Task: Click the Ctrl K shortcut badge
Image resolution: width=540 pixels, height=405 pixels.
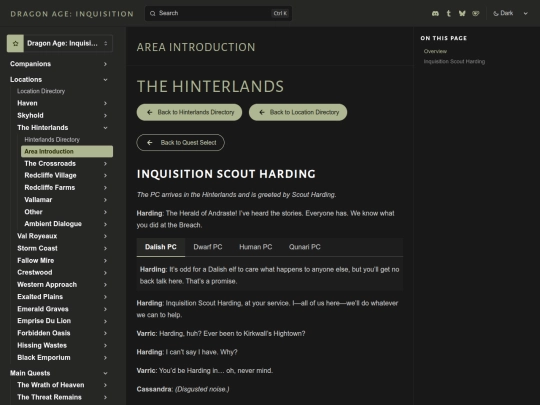Action: [x=280, y=13]
